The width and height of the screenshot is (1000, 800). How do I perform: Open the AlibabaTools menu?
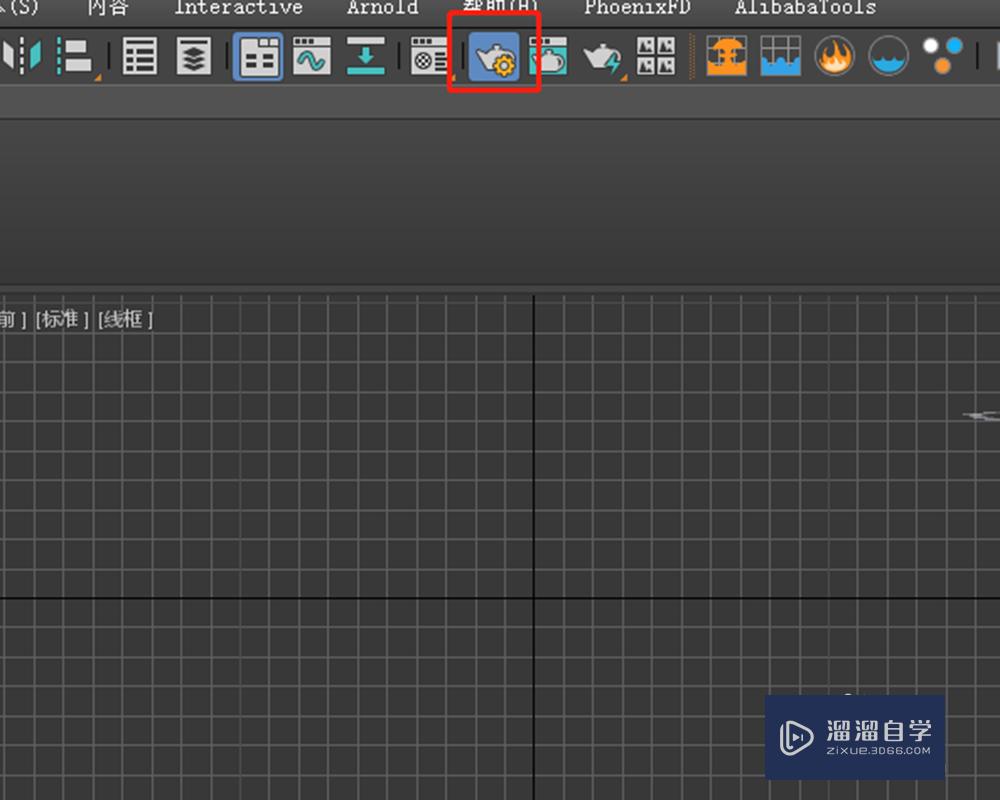[805, 8]
